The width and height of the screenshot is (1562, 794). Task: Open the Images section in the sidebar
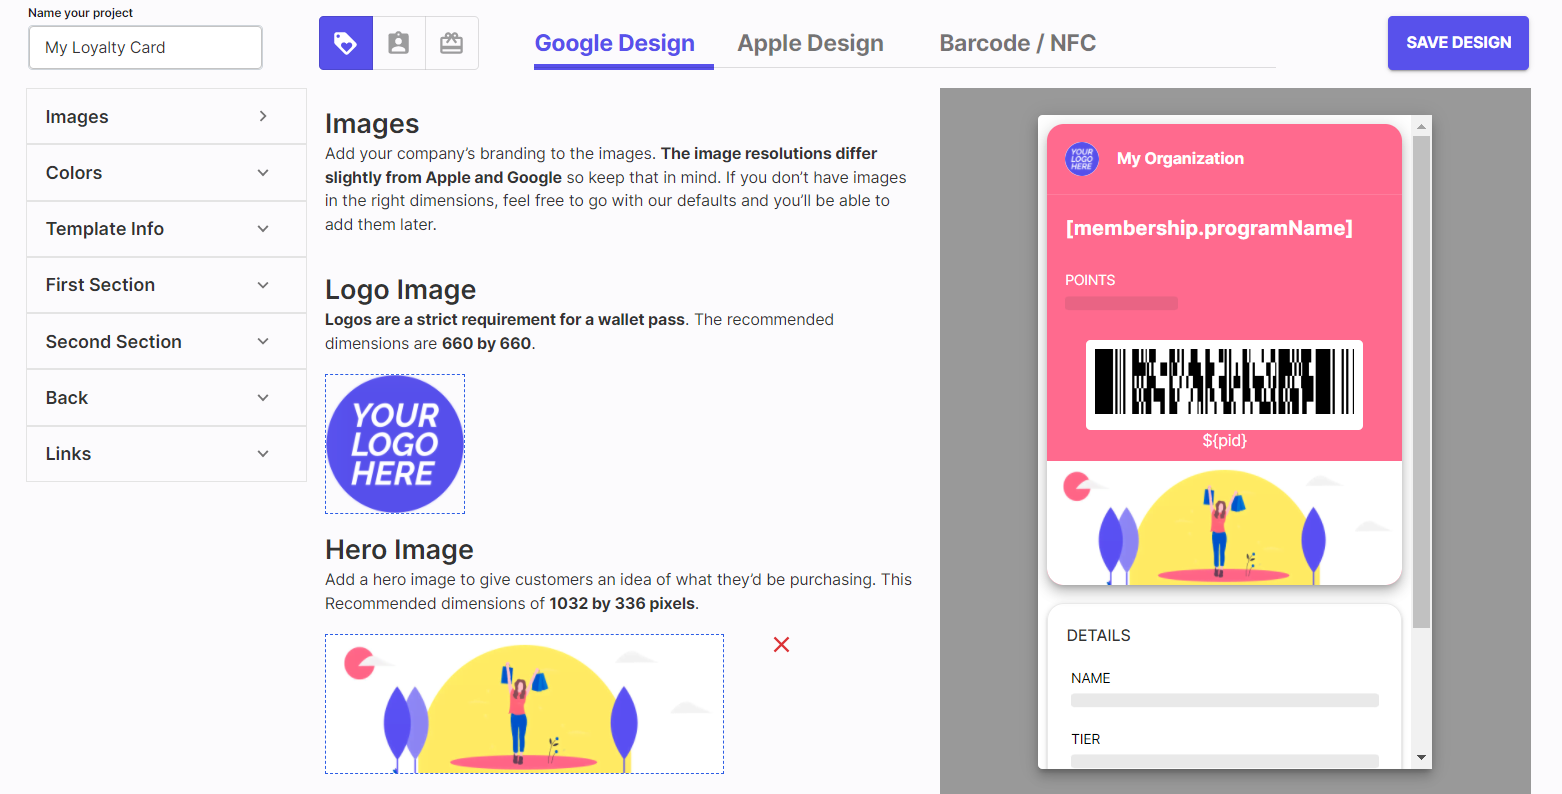pyautogui.click(x=166, y=117)
